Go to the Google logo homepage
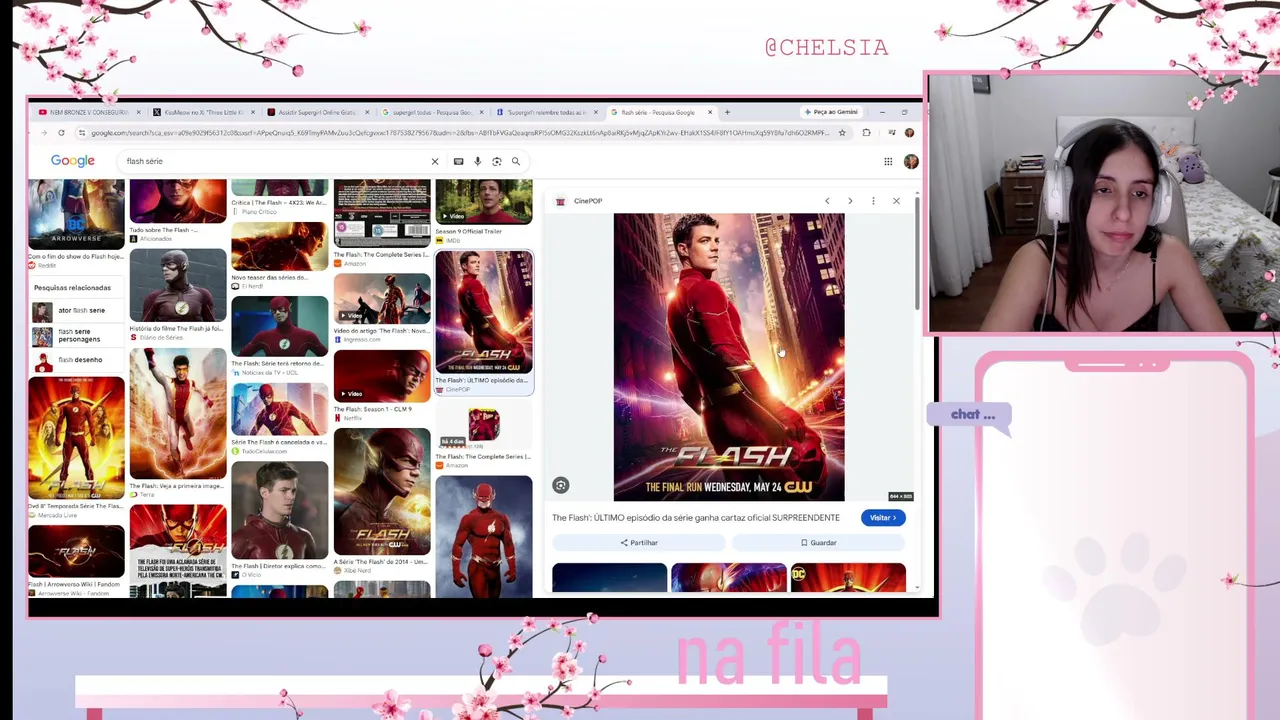 pos(73,161)
